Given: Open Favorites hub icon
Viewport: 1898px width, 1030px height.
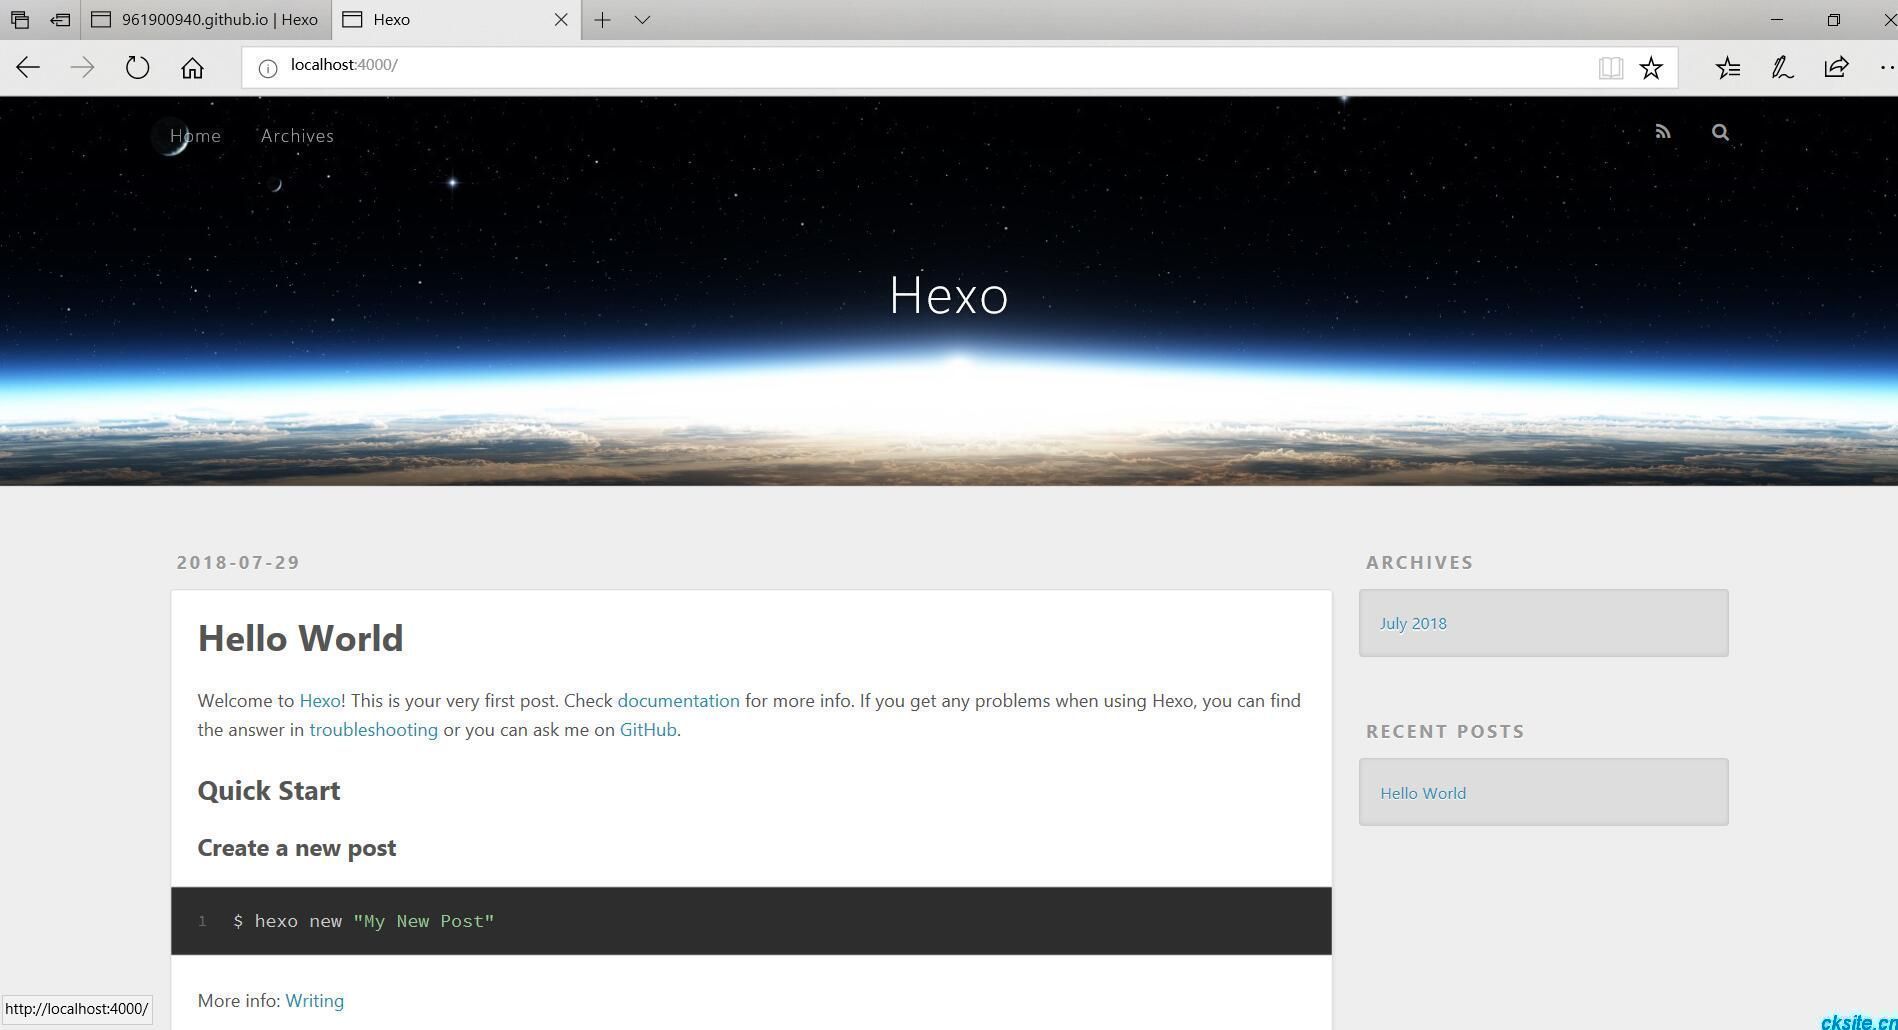Looking at the screenshot, I should click(x=1728, y=68).
